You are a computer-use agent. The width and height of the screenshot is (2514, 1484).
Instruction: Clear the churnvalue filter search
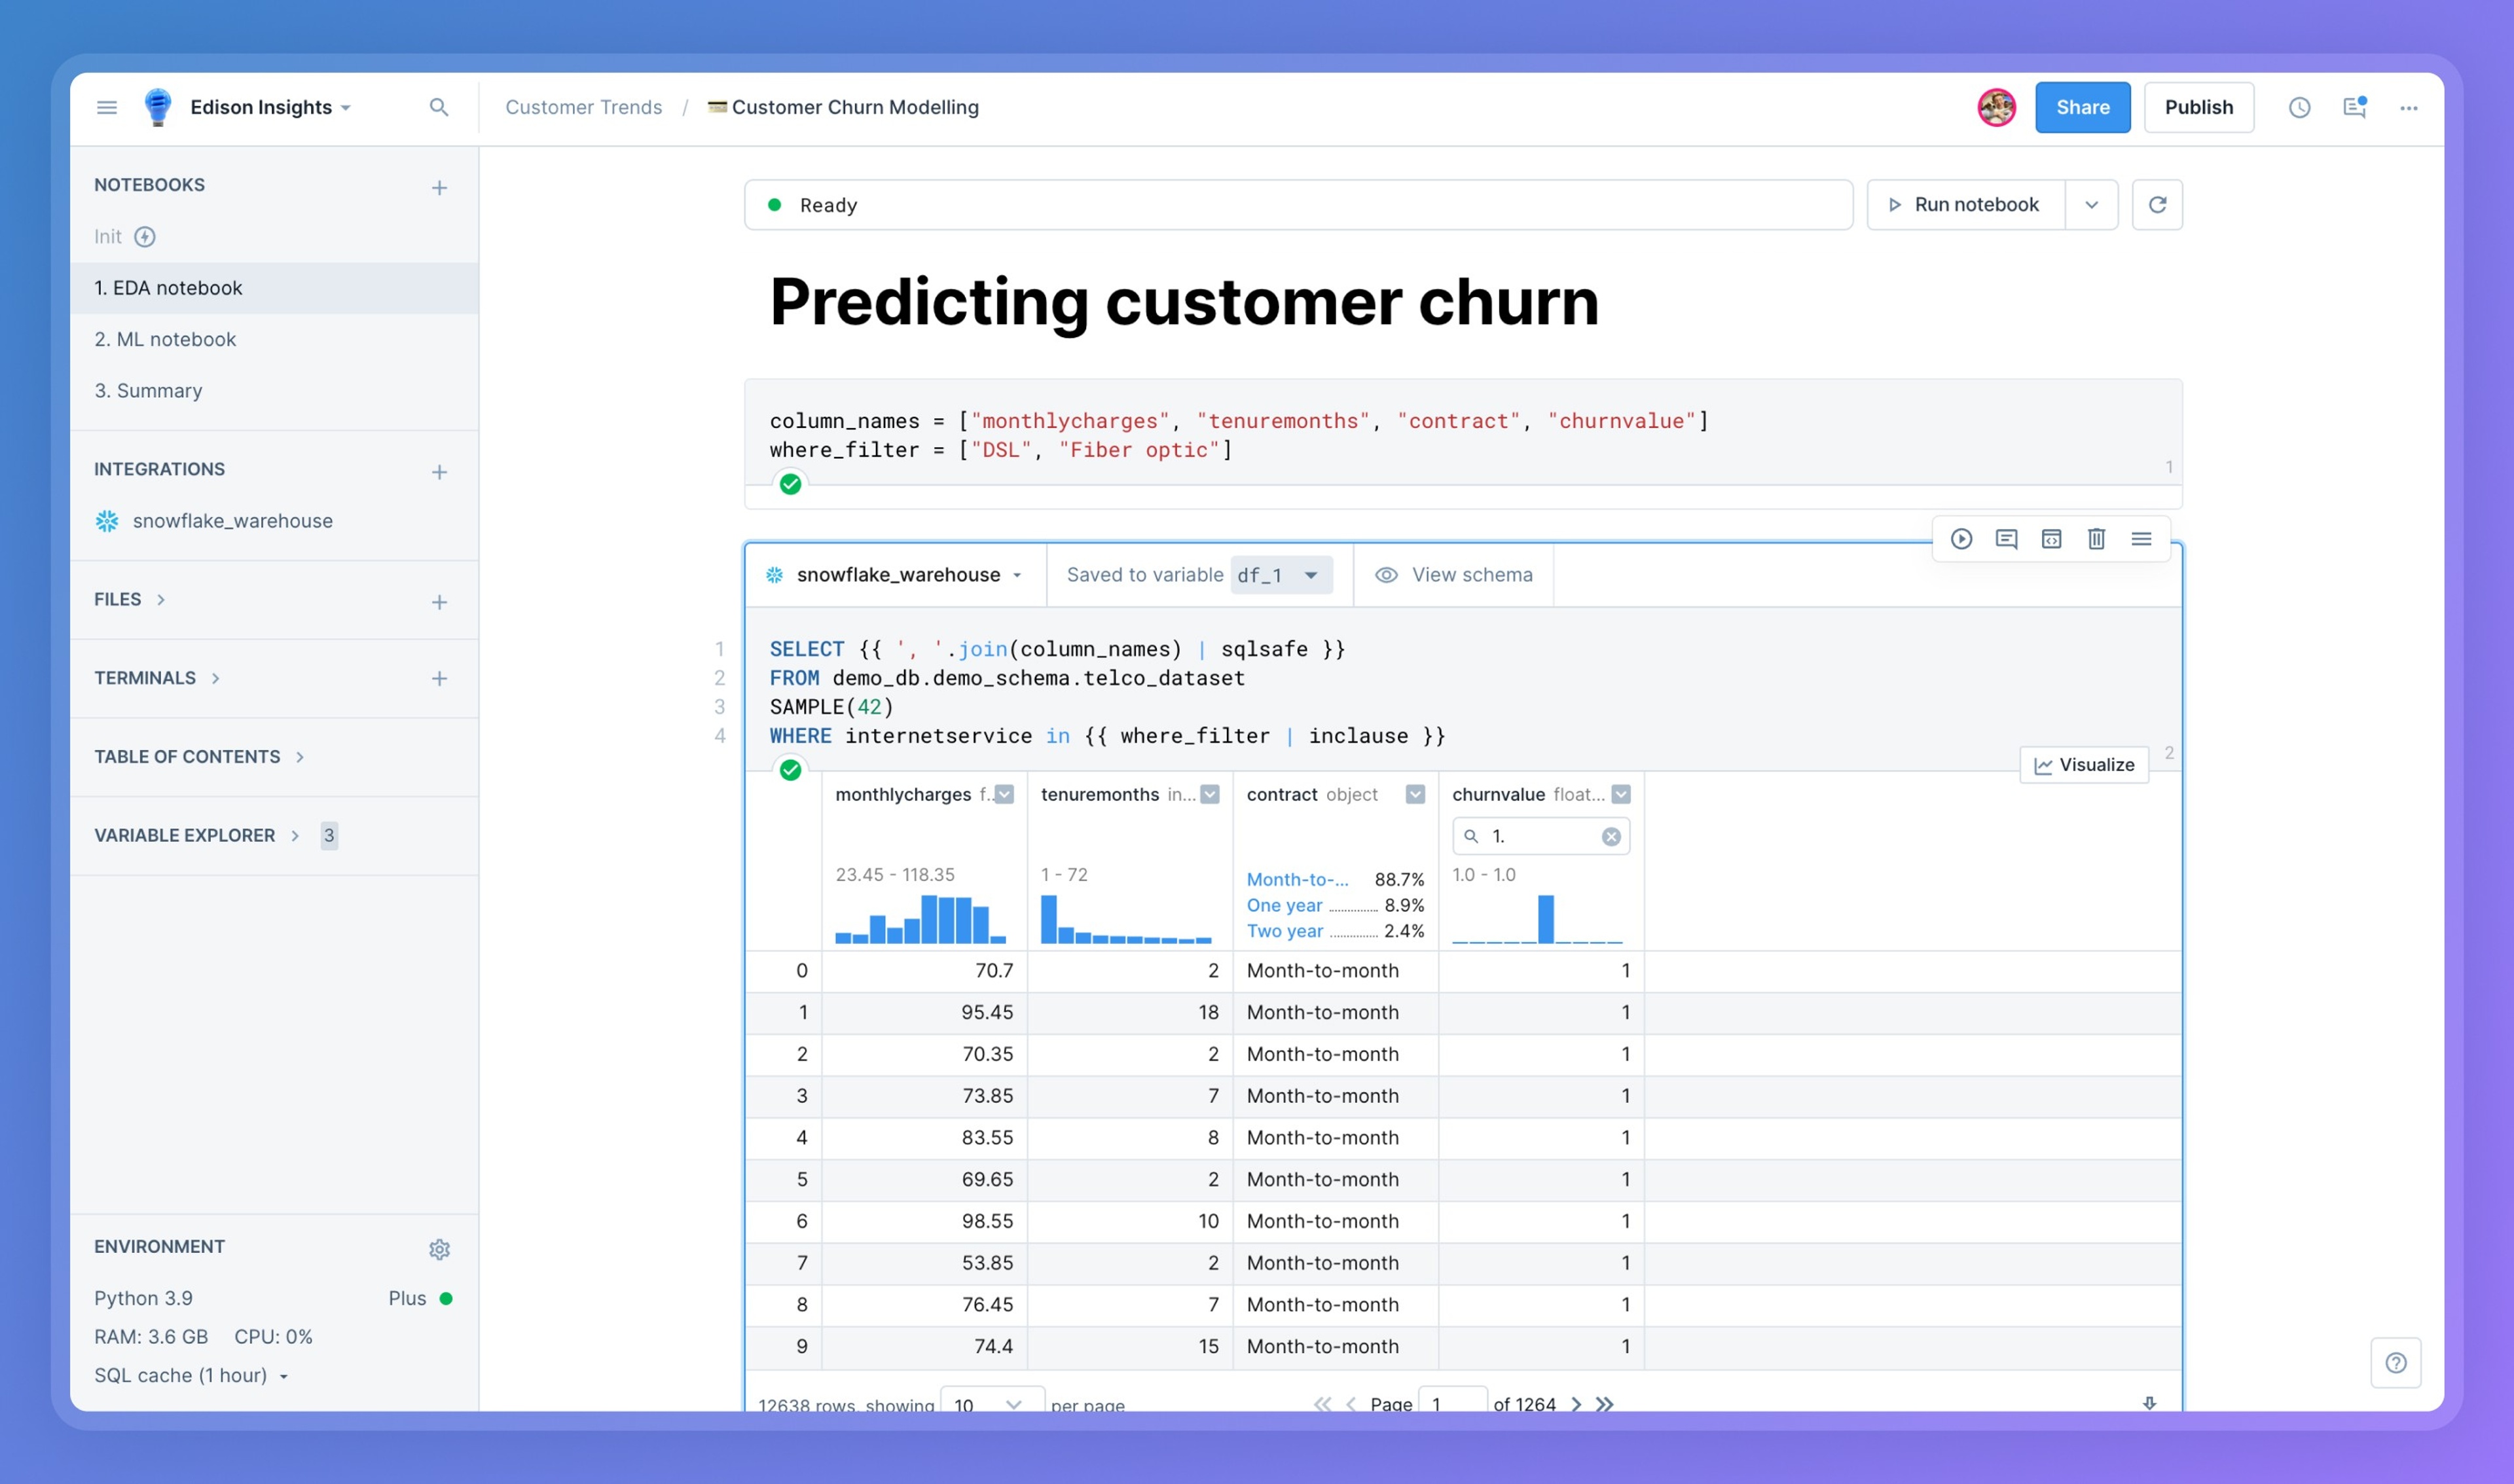coord(1610,837)
